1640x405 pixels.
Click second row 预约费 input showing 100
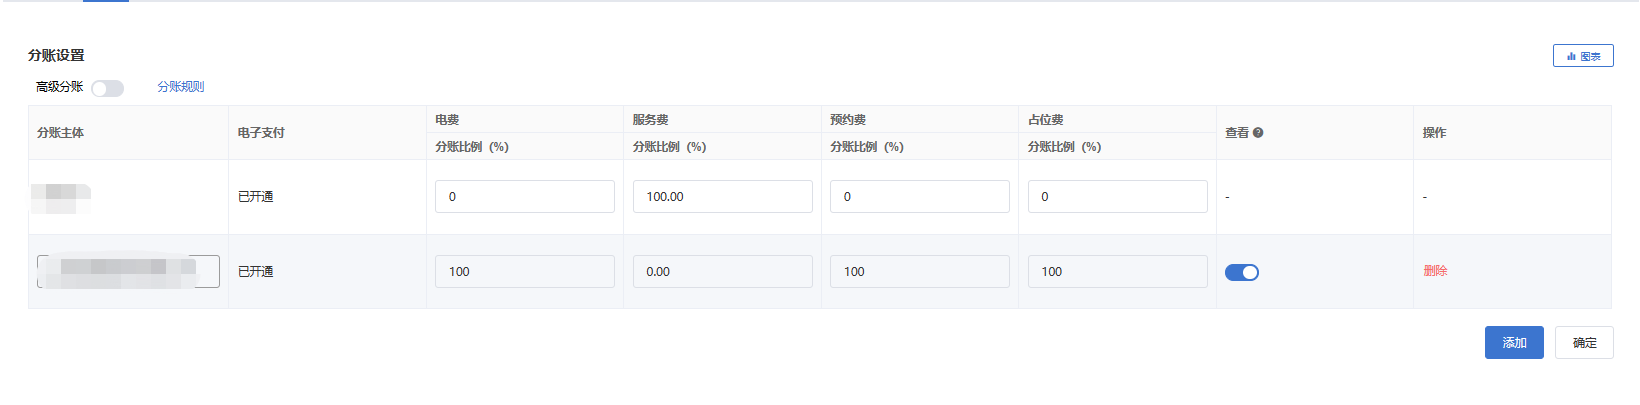[920, 271]
